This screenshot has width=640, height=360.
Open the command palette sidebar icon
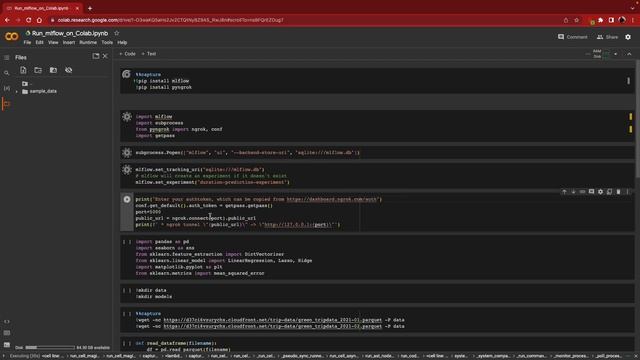pos(7,333)
